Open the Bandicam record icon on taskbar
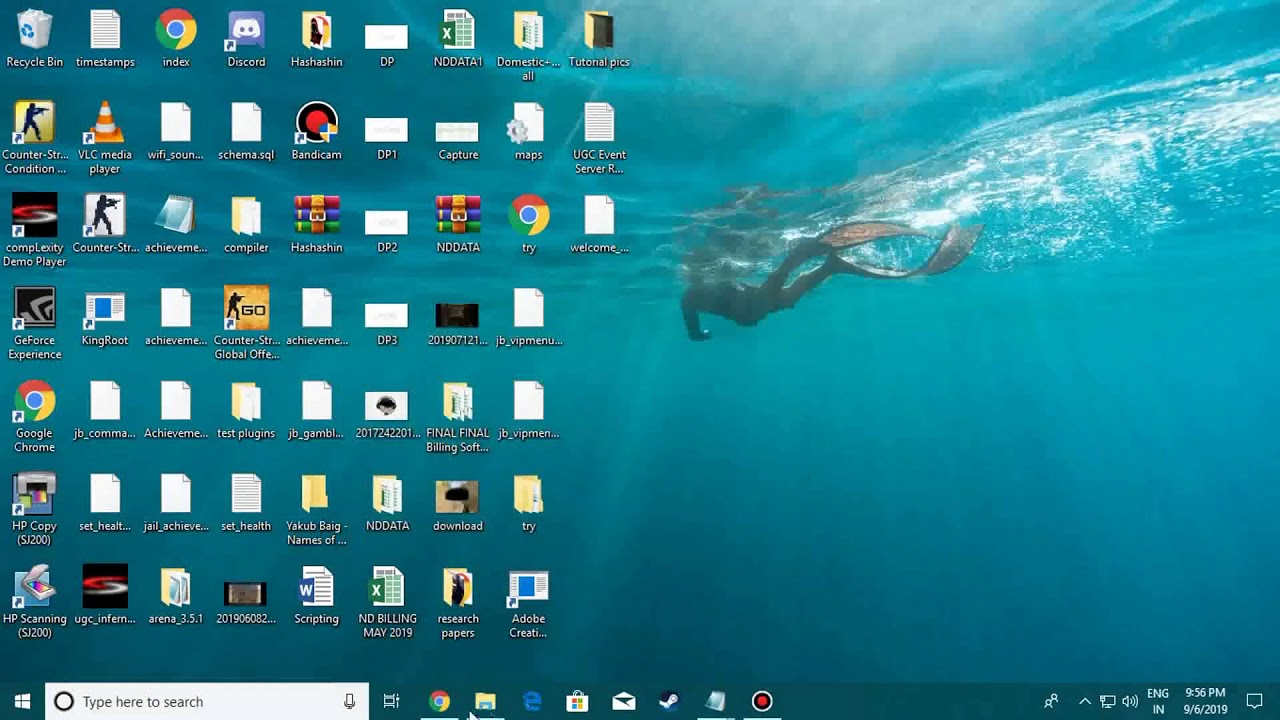Screen dimensions: 1280x720 point(762,701)
